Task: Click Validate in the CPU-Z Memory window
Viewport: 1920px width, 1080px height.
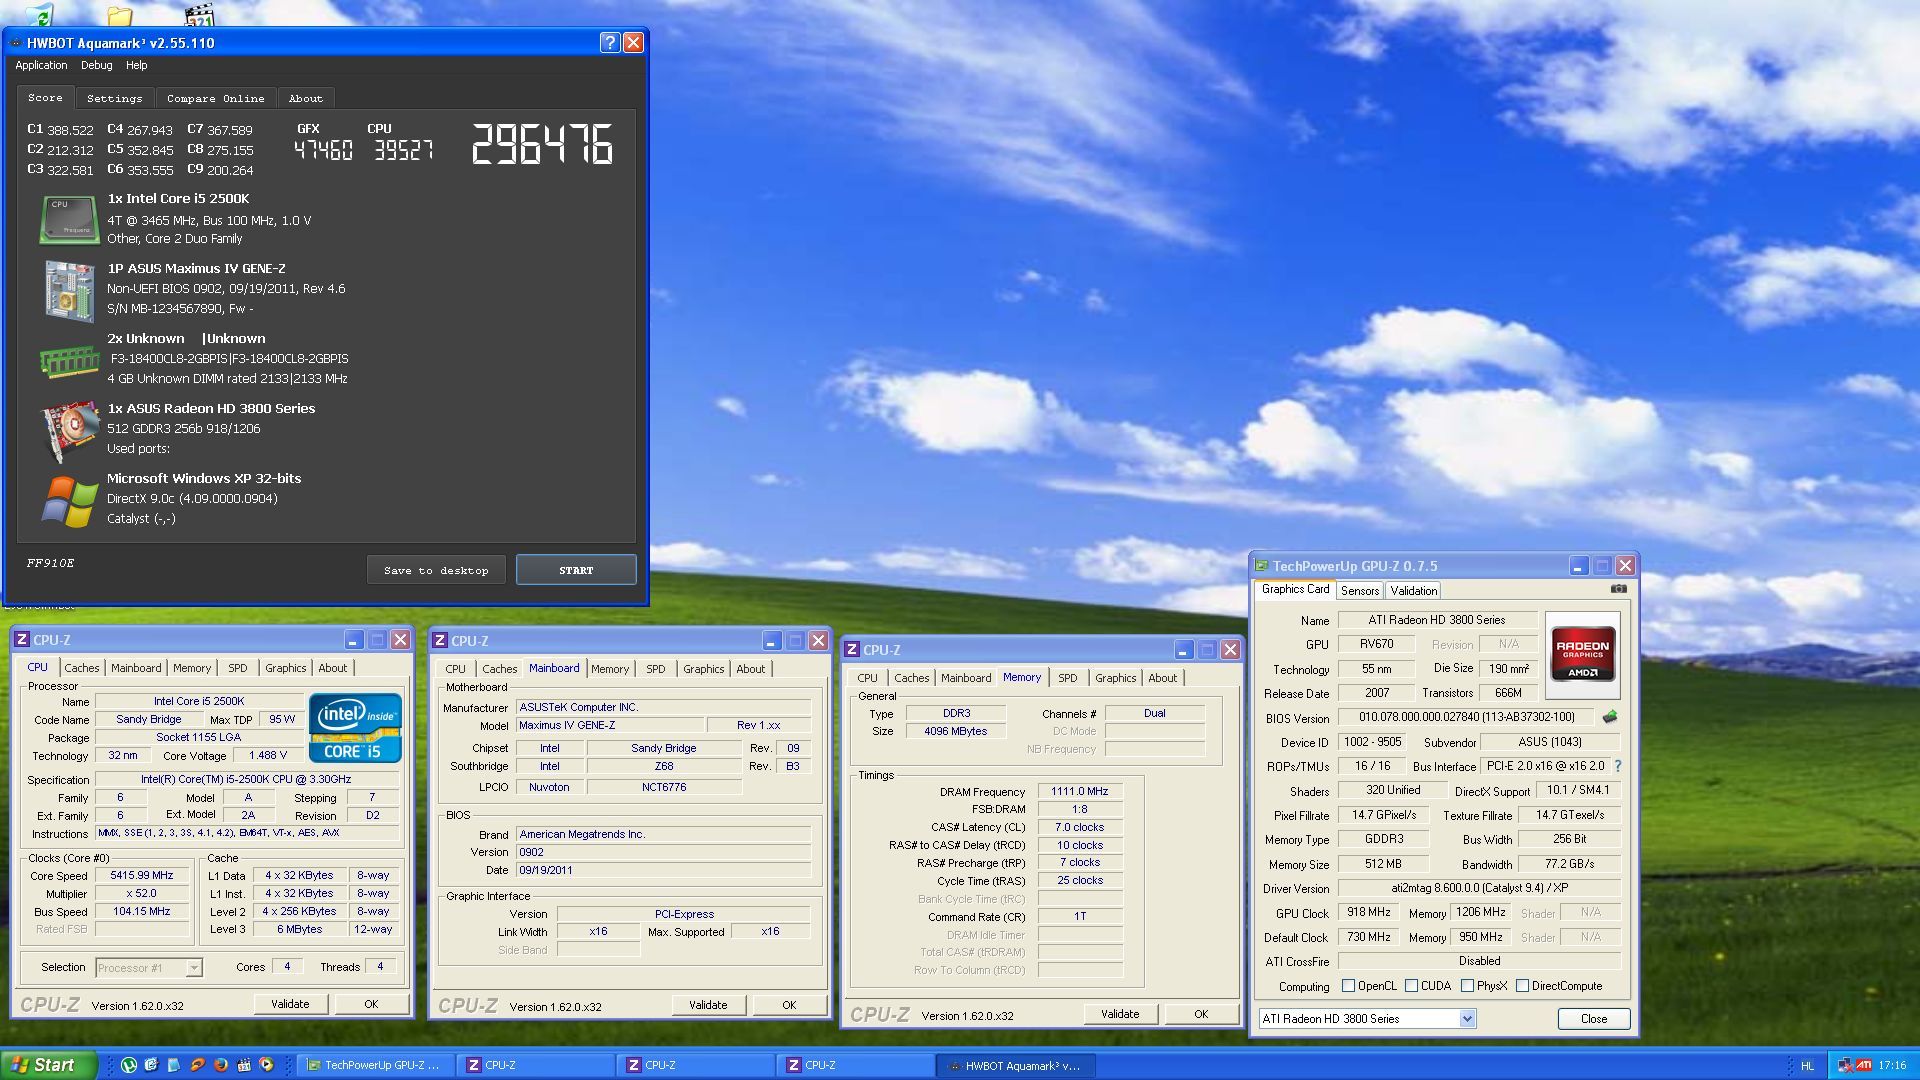Action: tap(1120, 1014)
